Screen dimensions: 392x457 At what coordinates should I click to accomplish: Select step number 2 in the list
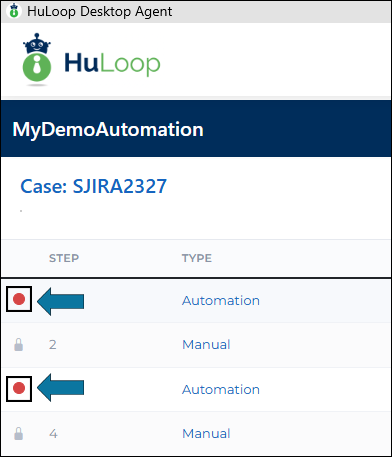click(x=53, y=345)
